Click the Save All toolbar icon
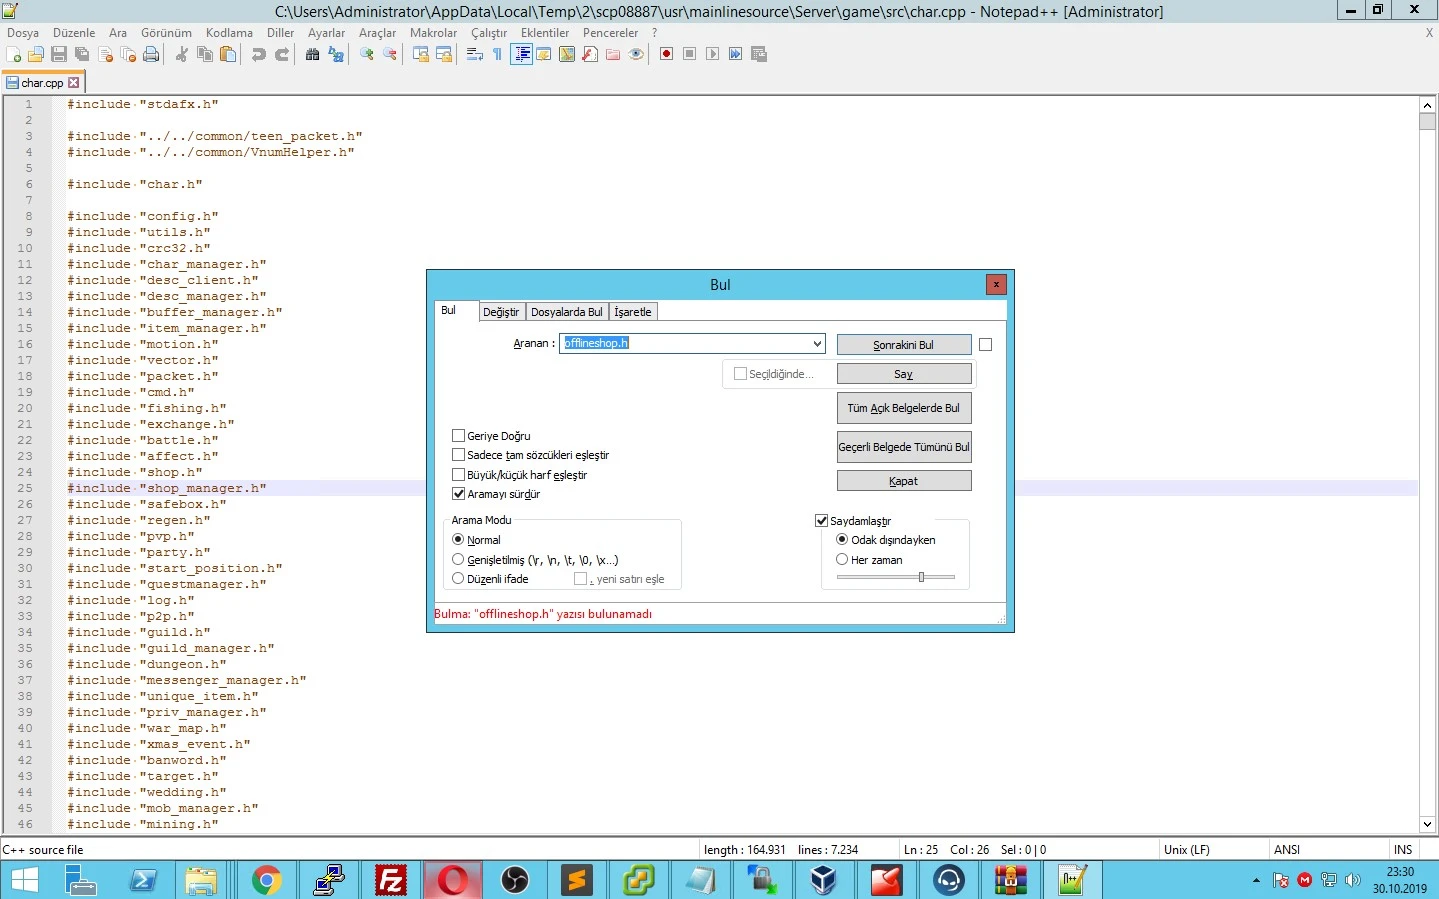This screenshot has height=899, width=1439. point(82,54)
